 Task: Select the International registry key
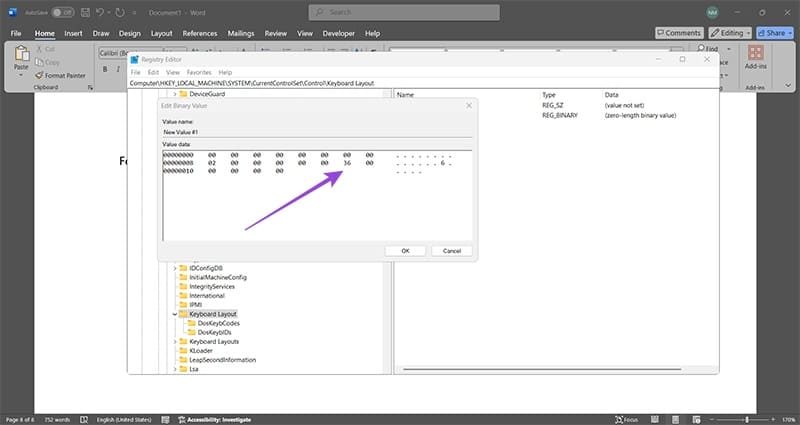[207, 296]
